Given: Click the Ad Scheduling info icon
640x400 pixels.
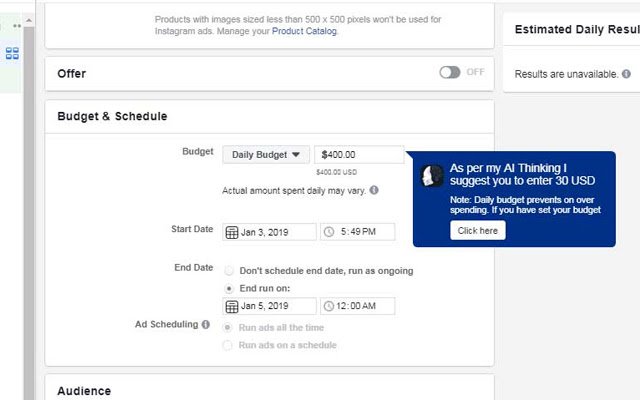Looking at the screenshot, I should click(x=206, y=325).
